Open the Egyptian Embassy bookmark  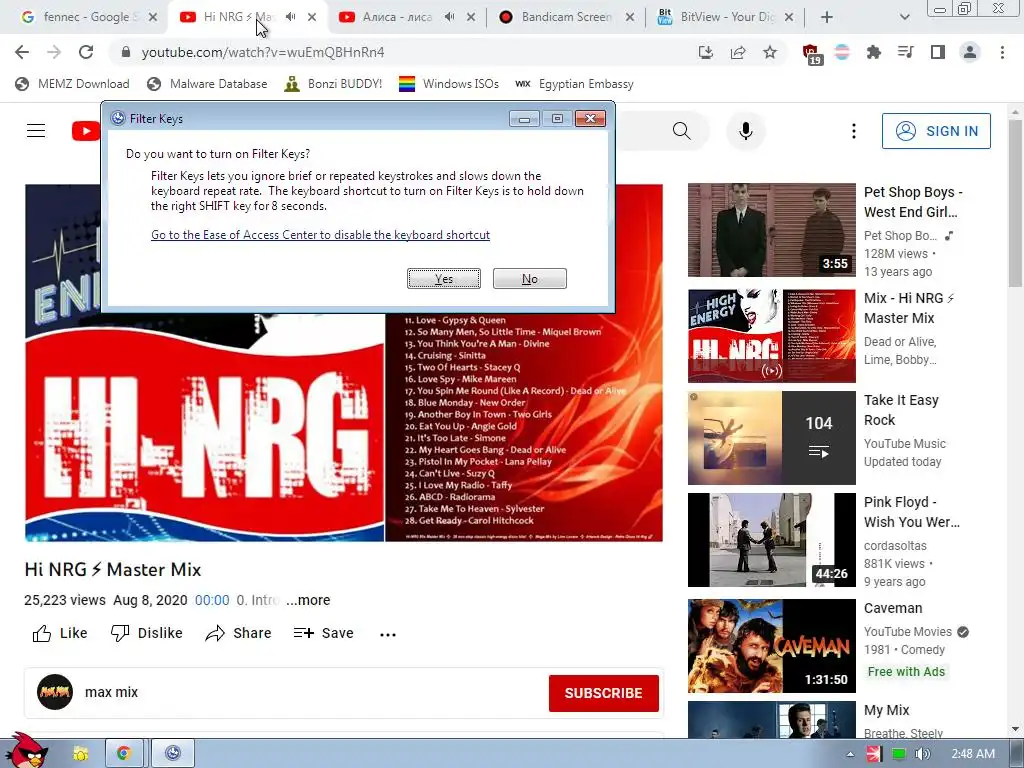575,84
